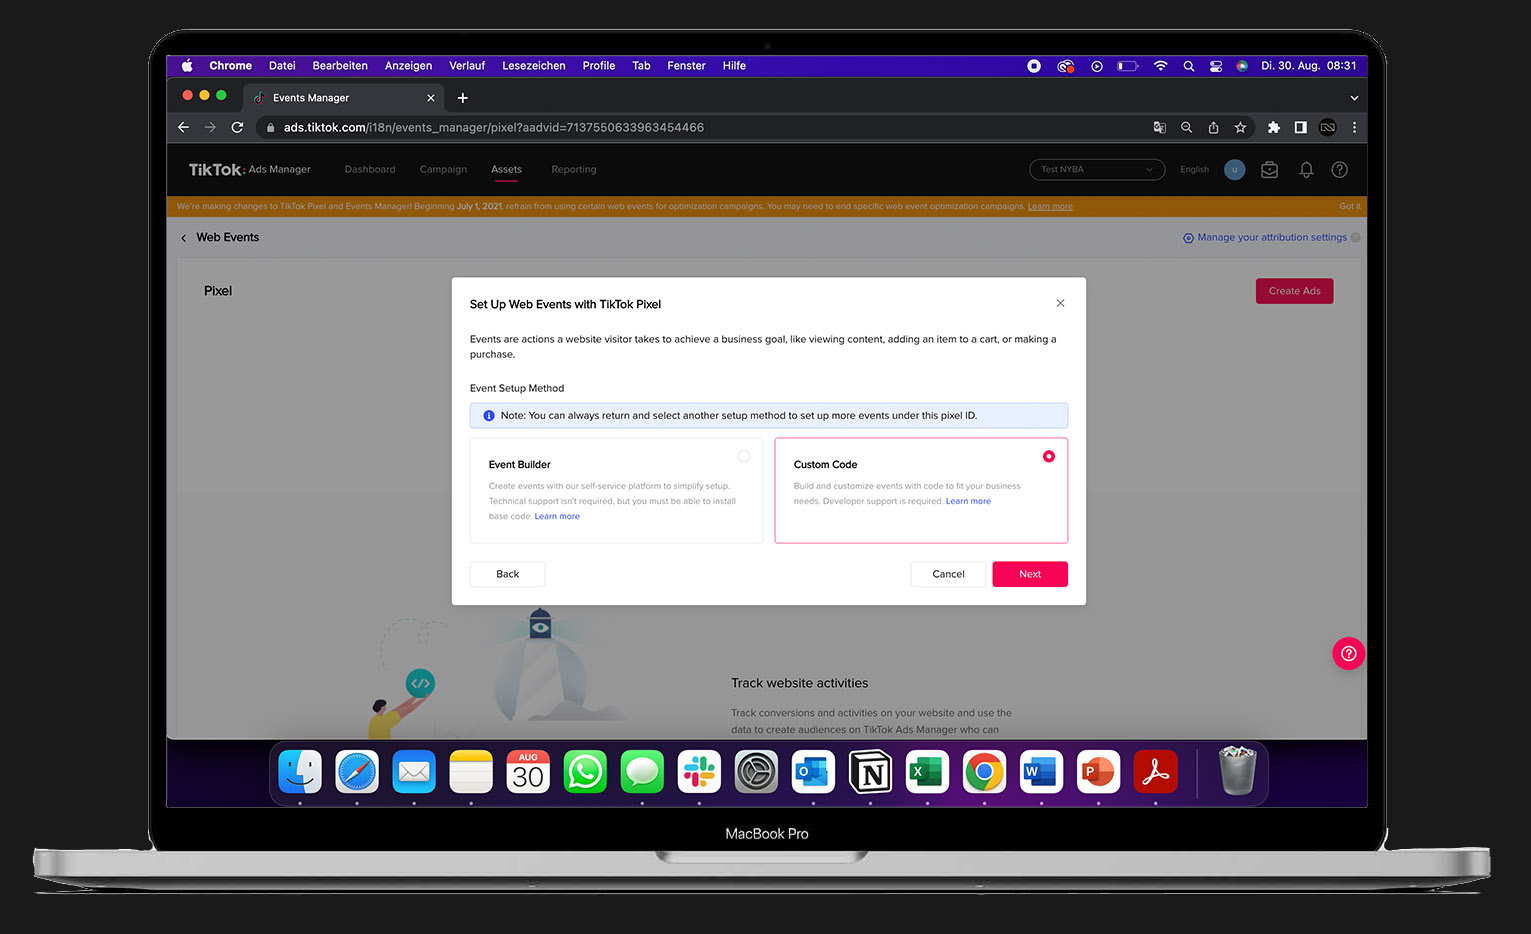This screenshot has width=1531, height=934.
Task: Click the browser back arrow
Action: [183, 127]
